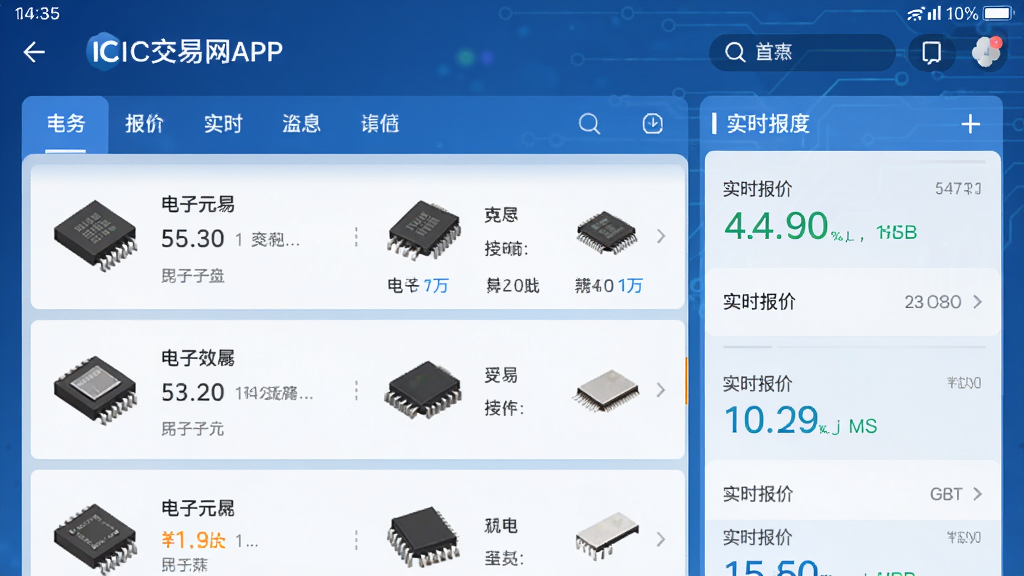The width and height of the screenshot is (1024, 576).
Task: Click the 电子效属 product title
Action: 198,358
